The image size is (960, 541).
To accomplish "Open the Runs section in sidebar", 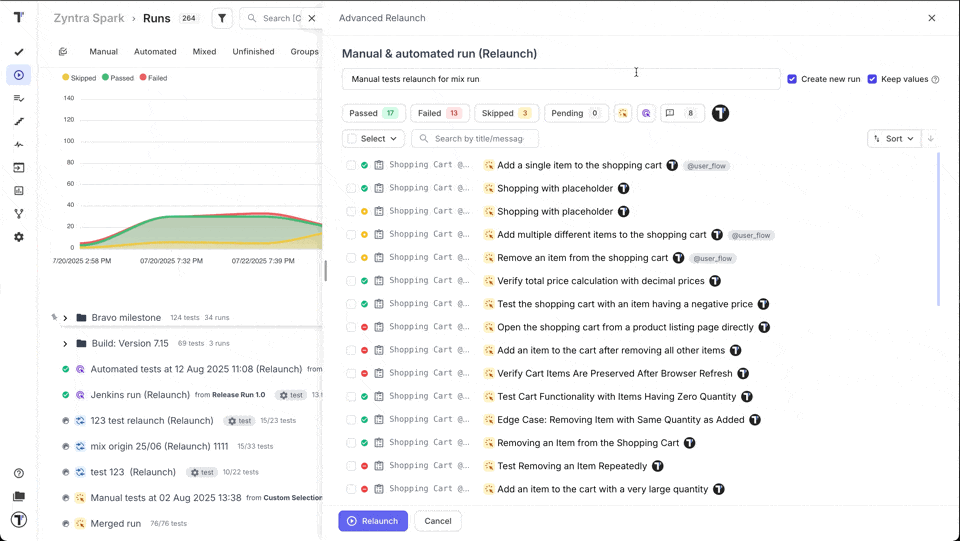I will 18,75.
